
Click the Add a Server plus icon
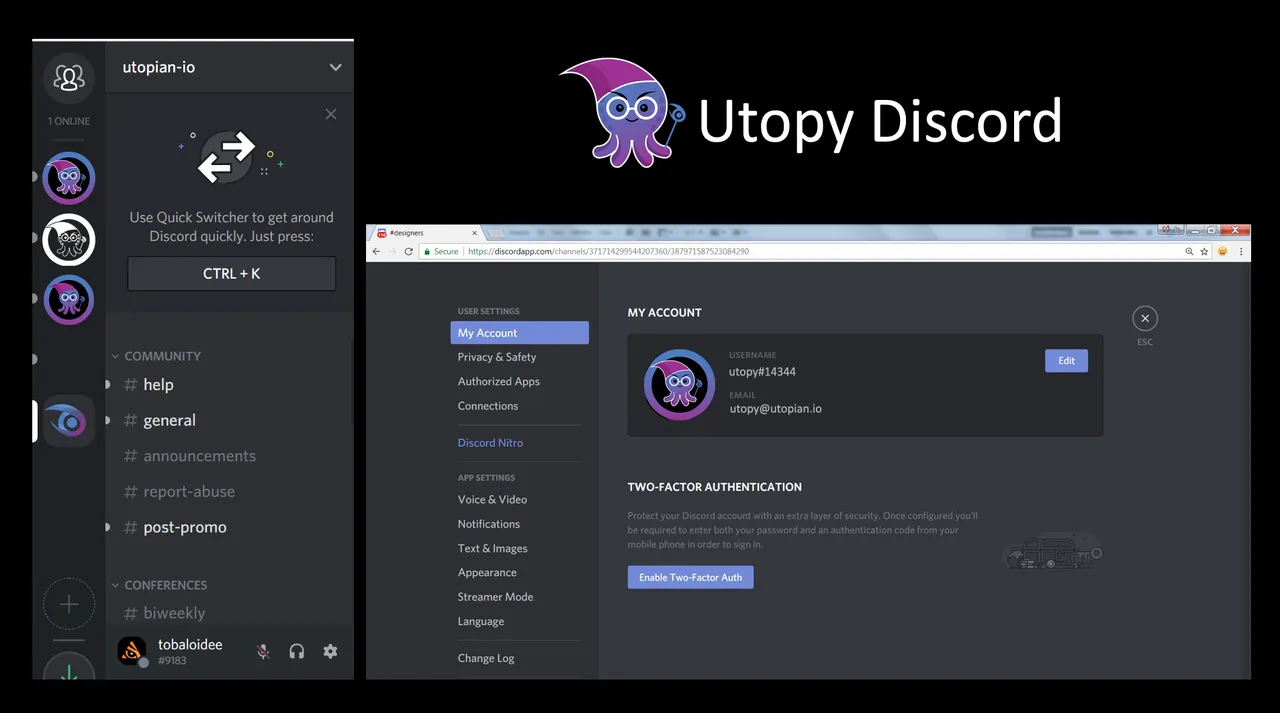pos(69,604)
